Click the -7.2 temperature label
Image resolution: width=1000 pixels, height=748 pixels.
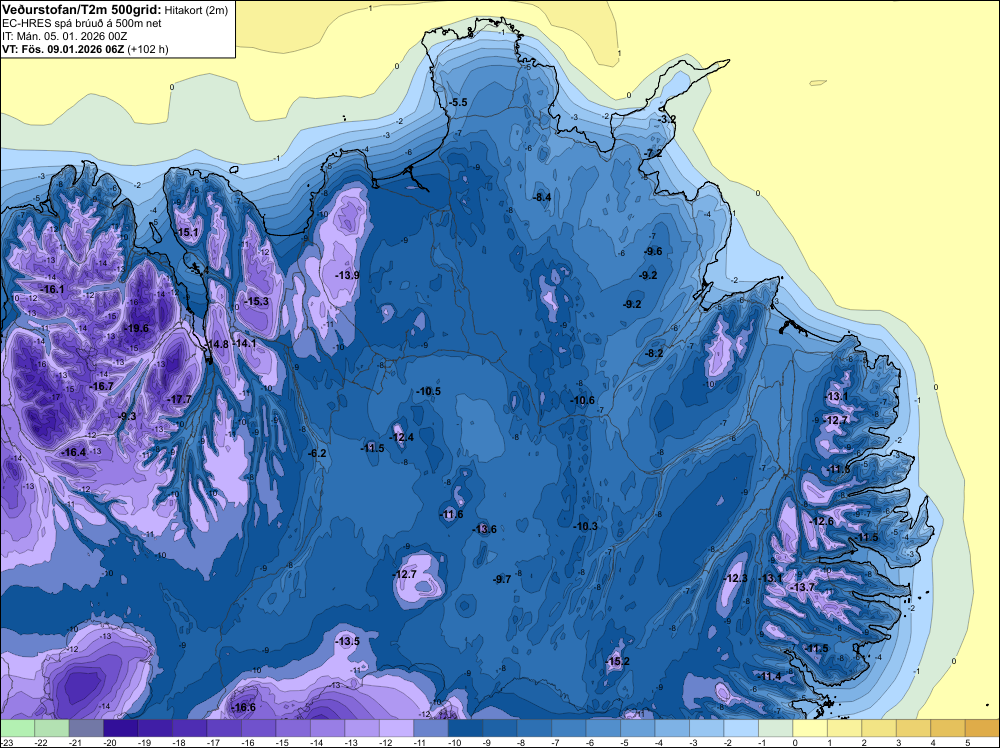(x=652, y=154)
